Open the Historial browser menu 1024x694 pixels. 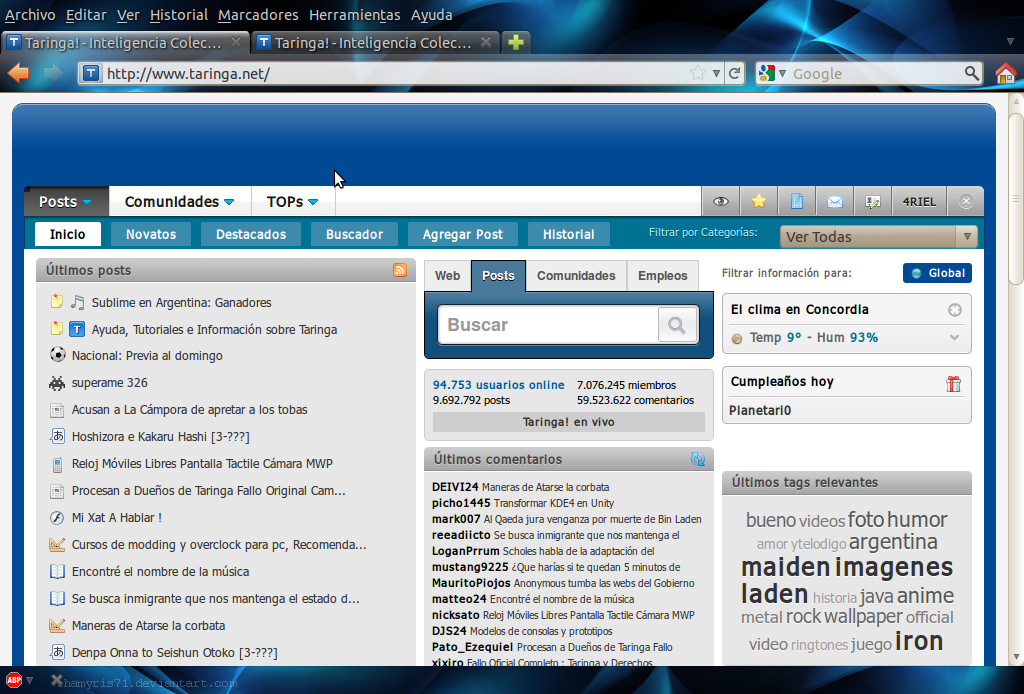pos(178,14)
